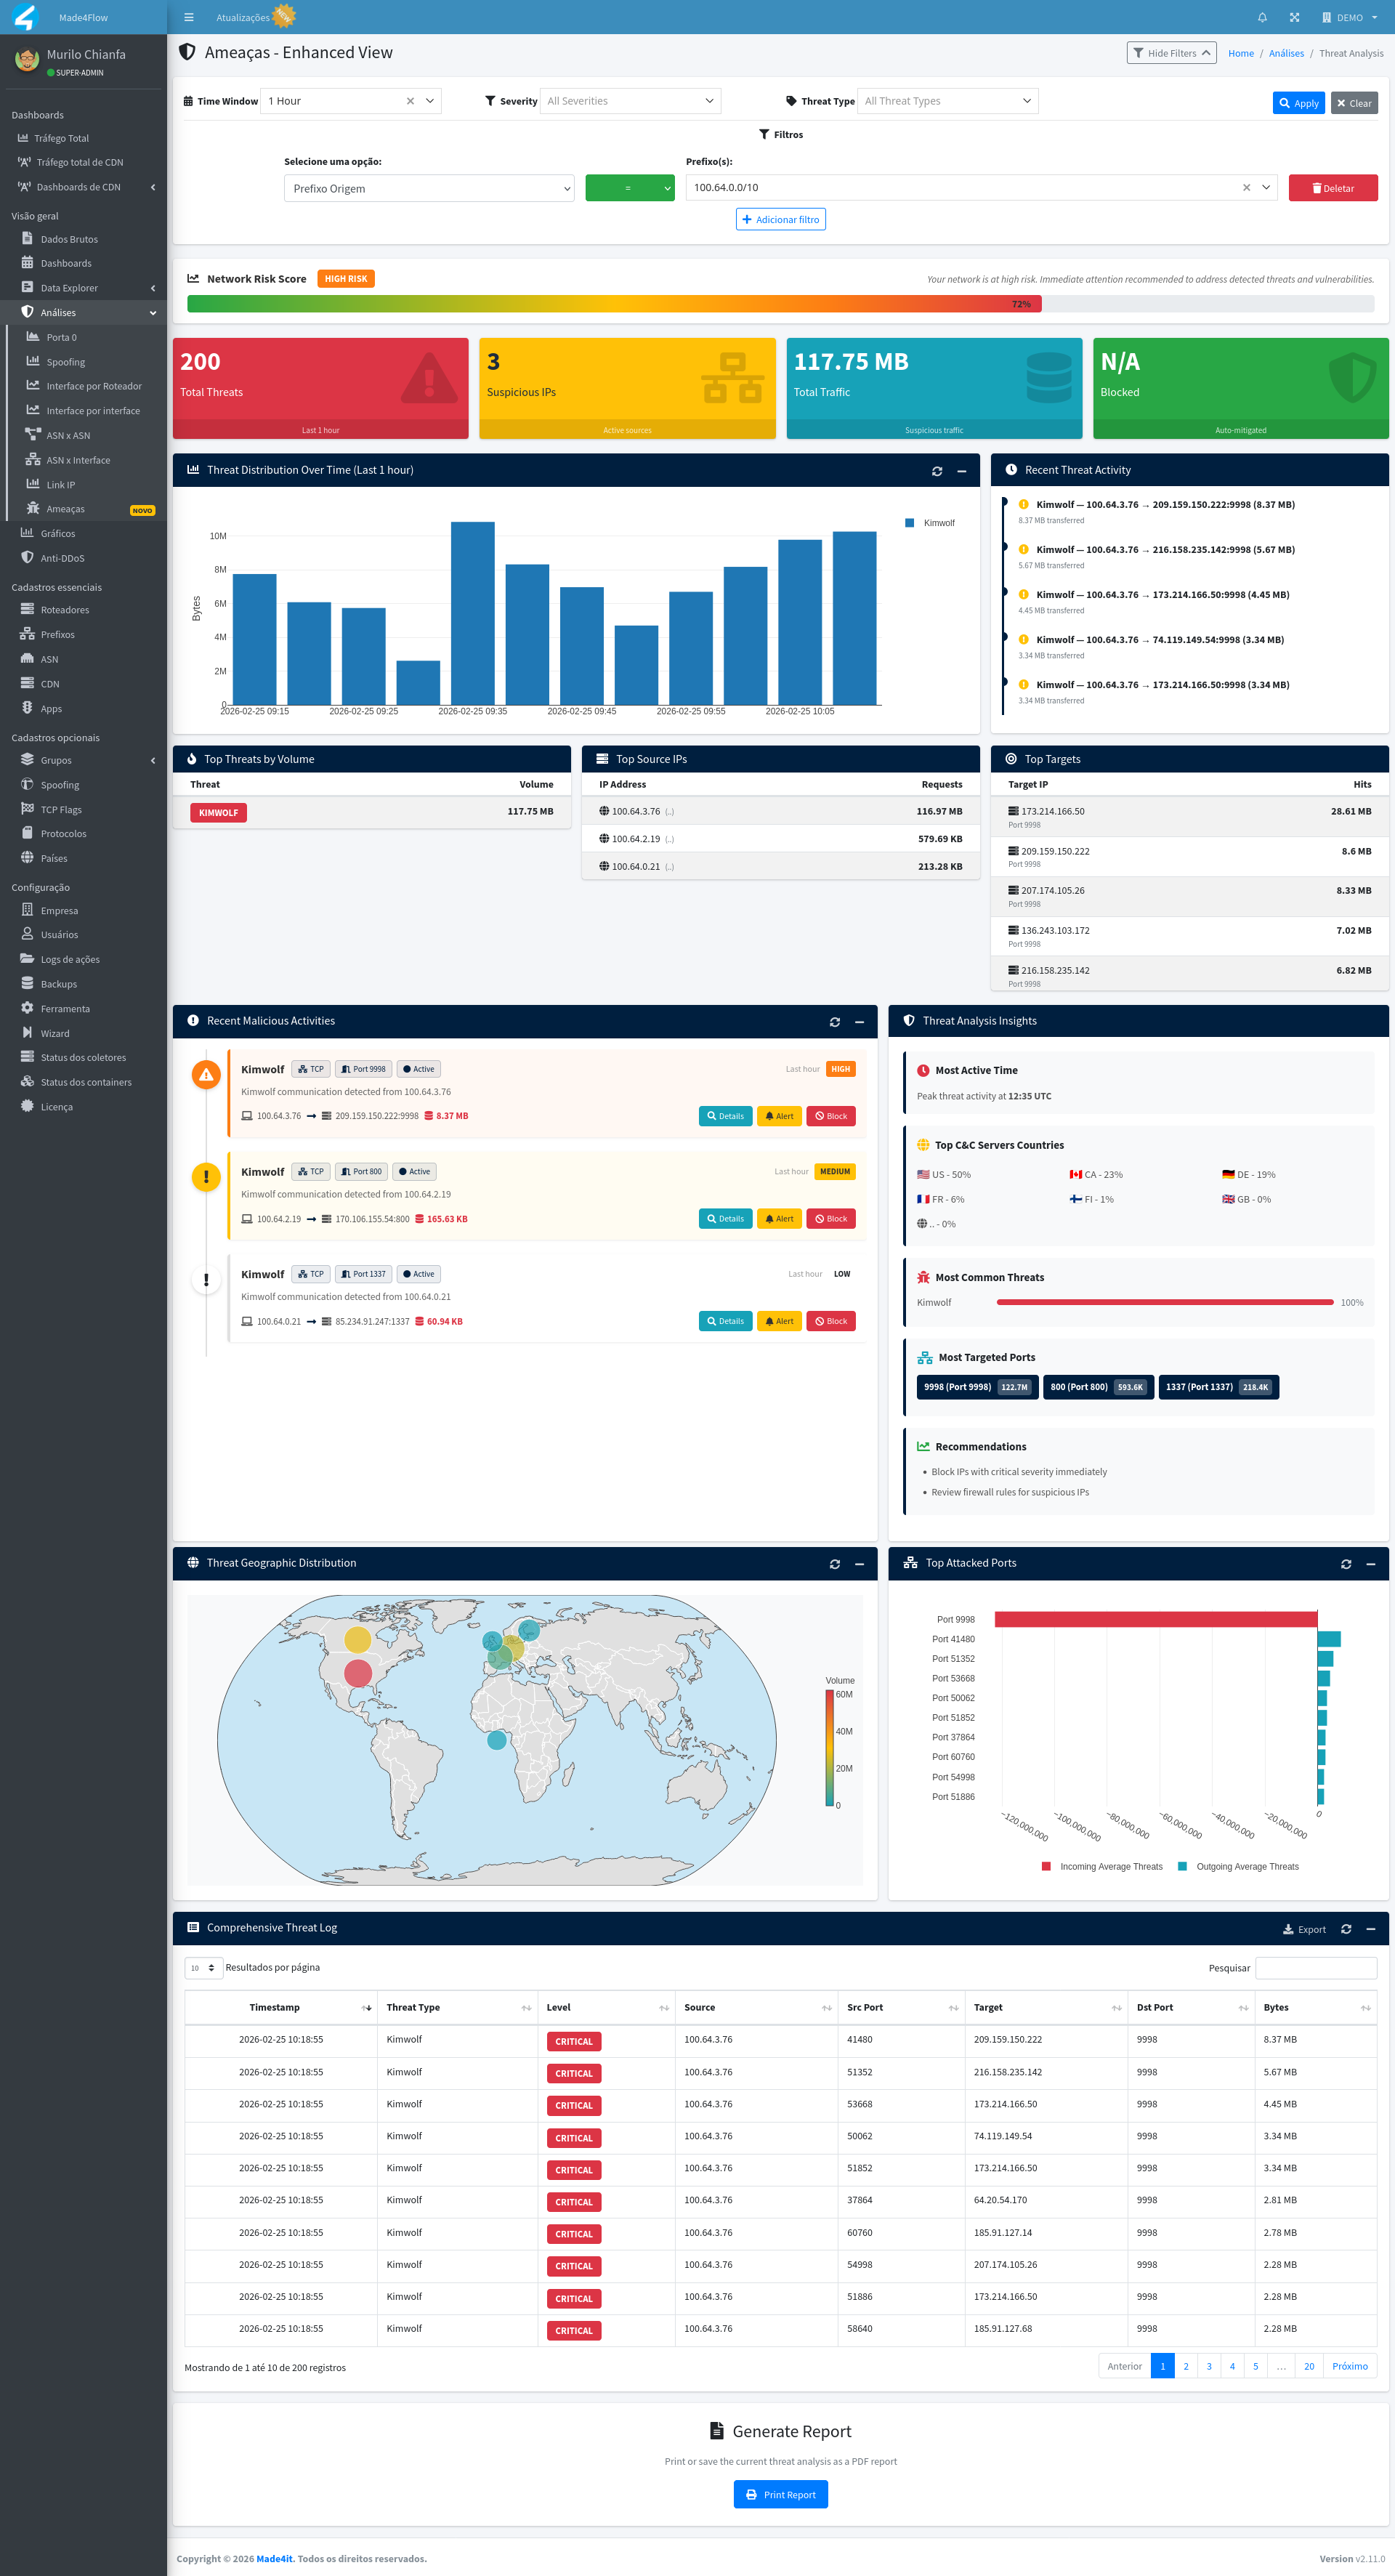Toggle Incoming Average Threats in the legend
This screenshot has width=1395, height=2576.
[x=1103, y=1866]
